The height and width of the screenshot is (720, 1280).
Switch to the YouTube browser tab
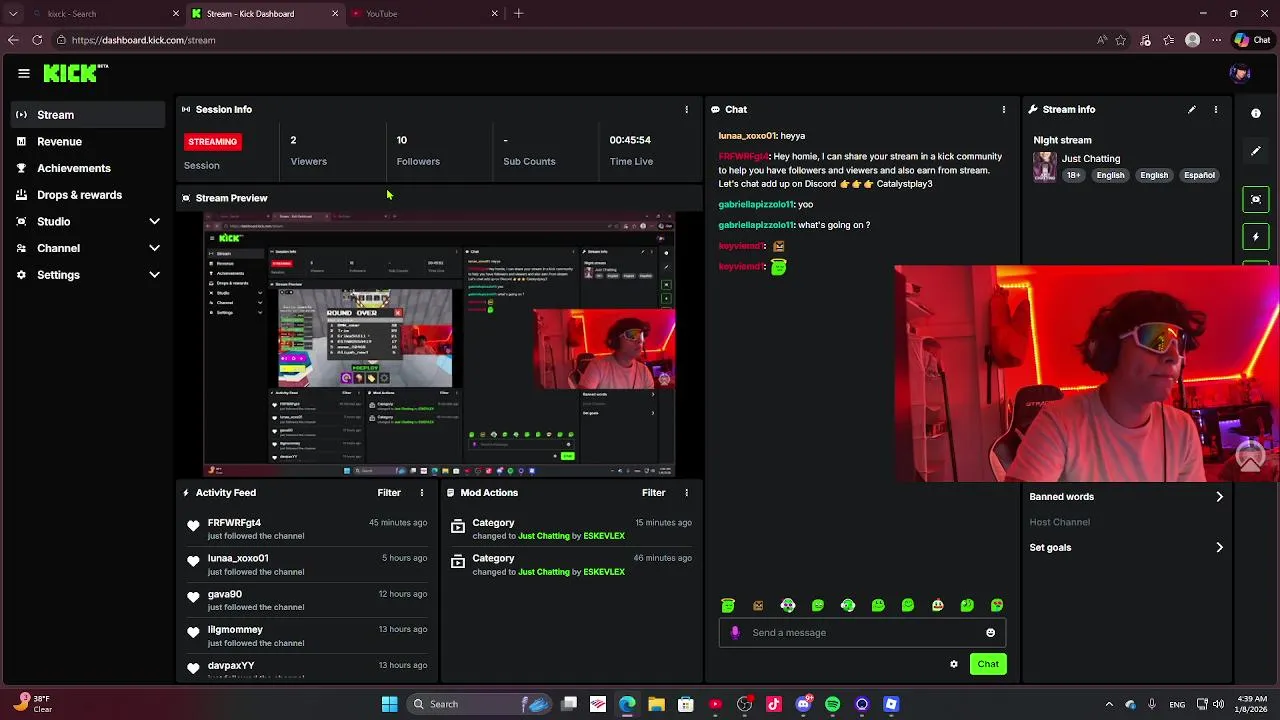pyautogui.click(x=424, y=13)
